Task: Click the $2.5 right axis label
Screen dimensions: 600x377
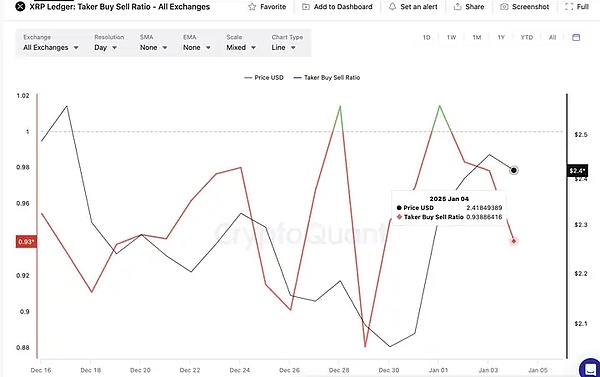Action: click(581, 135)
